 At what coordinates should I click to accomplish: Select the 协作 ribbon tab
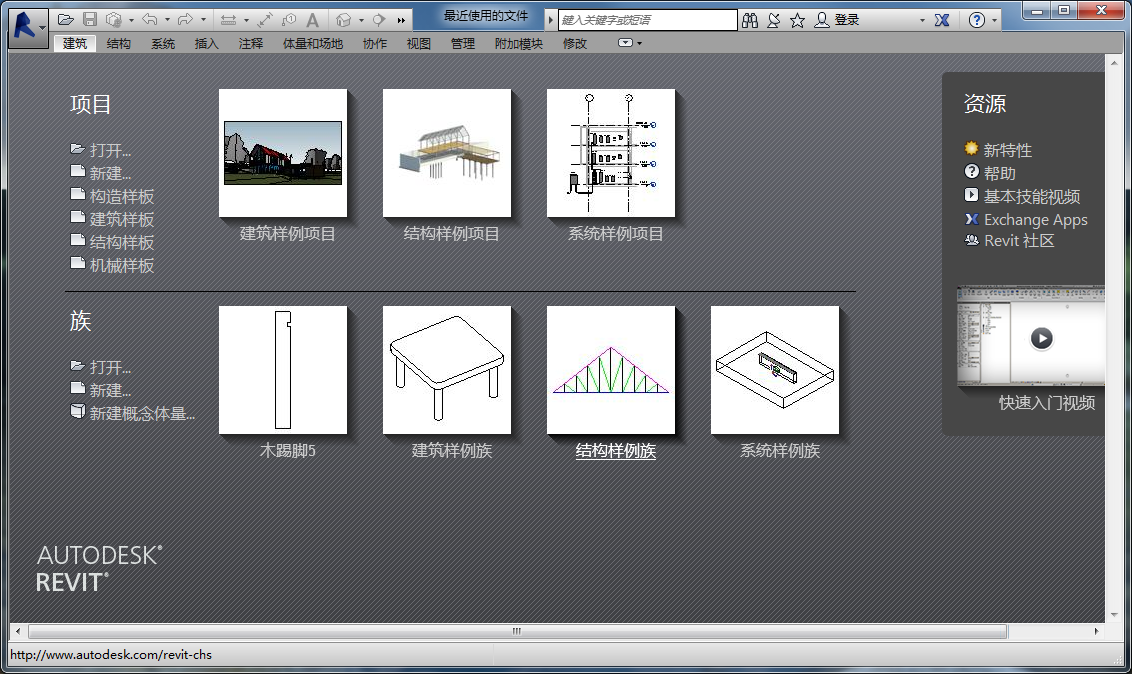tap(375, 43)
